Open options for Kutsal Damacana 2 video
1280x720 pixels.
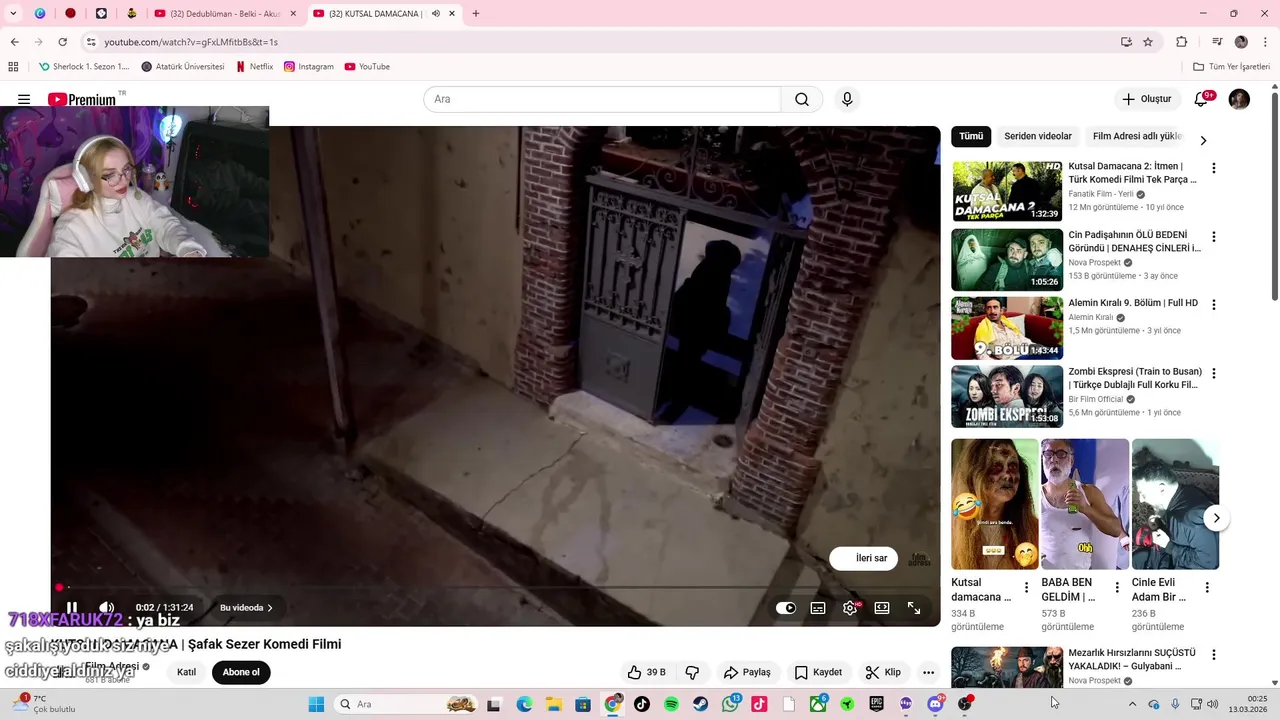pos(1214,168)
